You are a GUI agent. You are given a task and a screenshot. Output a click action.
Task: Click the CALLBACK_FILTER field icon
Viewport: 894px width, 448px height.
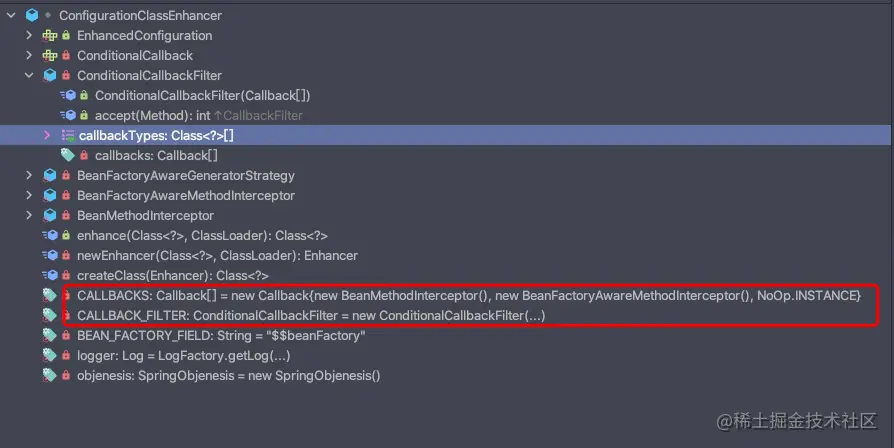[50, 315]
